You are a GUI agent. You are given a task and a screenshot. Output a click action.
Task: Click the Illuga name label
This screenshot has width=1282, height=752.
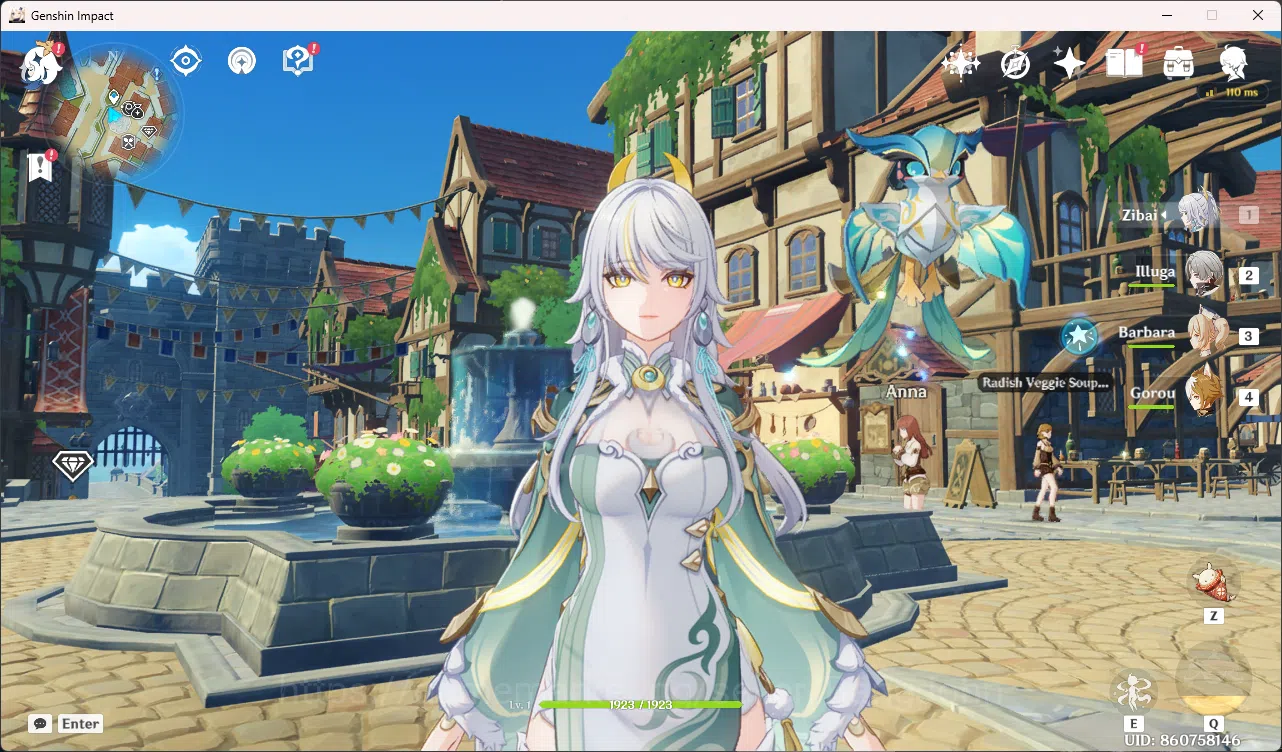pos(1155,272)
